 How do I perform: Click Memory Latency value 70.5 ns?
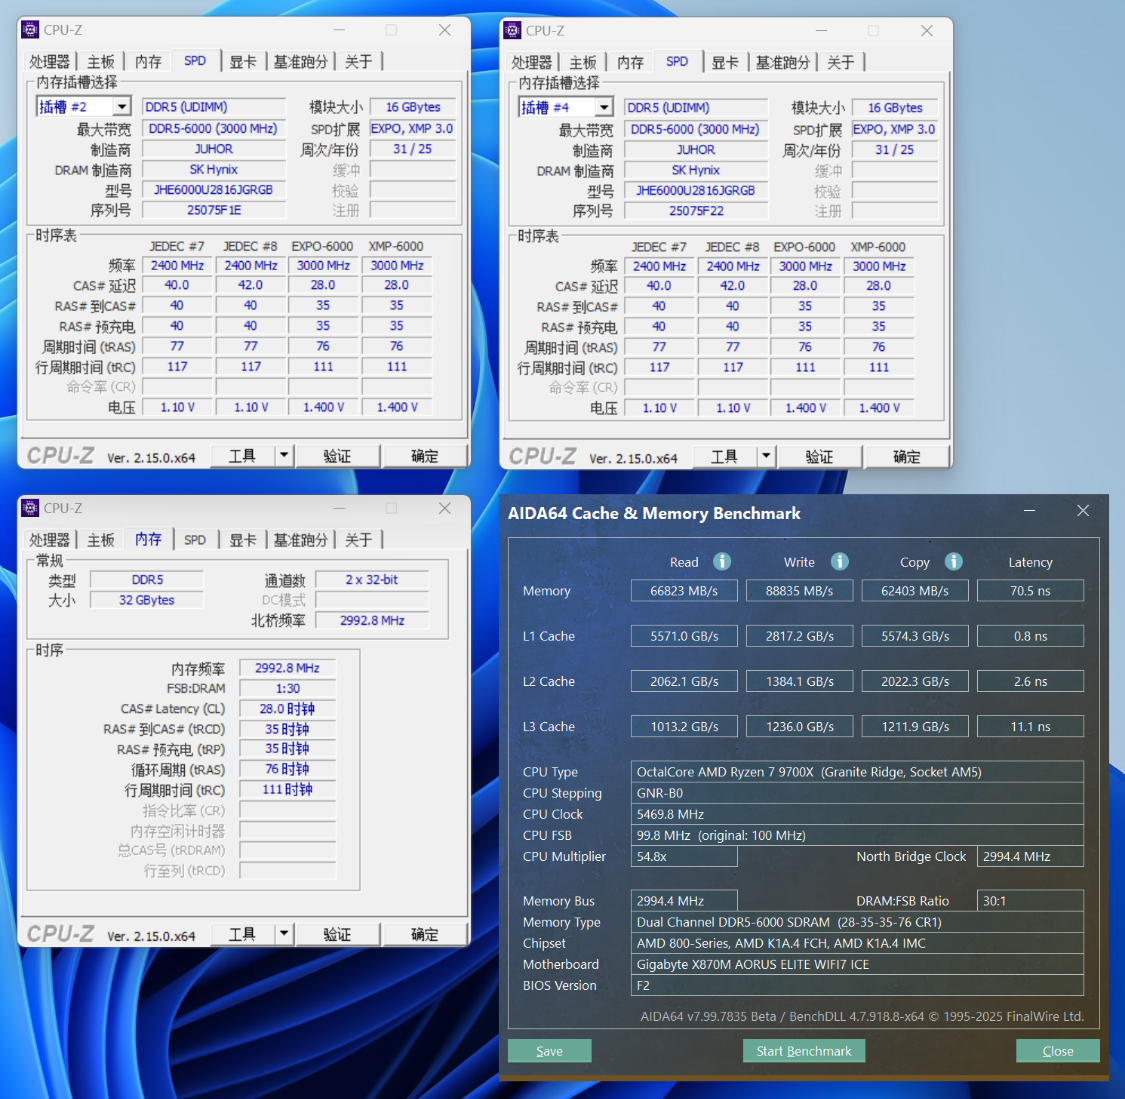pos(1030,591)
